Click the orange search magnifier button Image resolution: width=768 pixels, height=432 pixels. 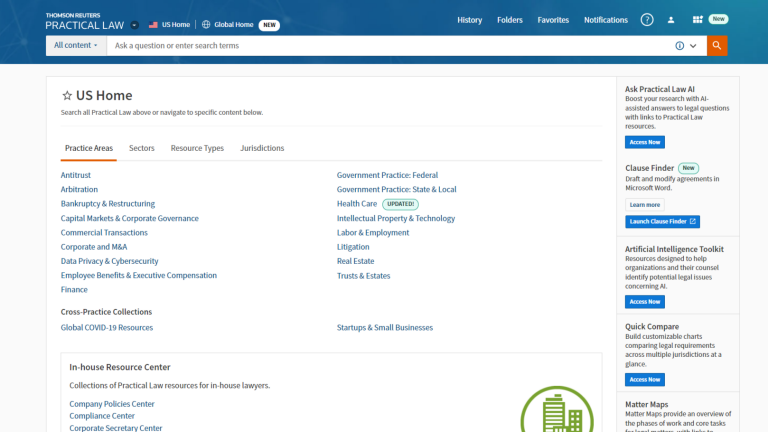click(717, 46)
